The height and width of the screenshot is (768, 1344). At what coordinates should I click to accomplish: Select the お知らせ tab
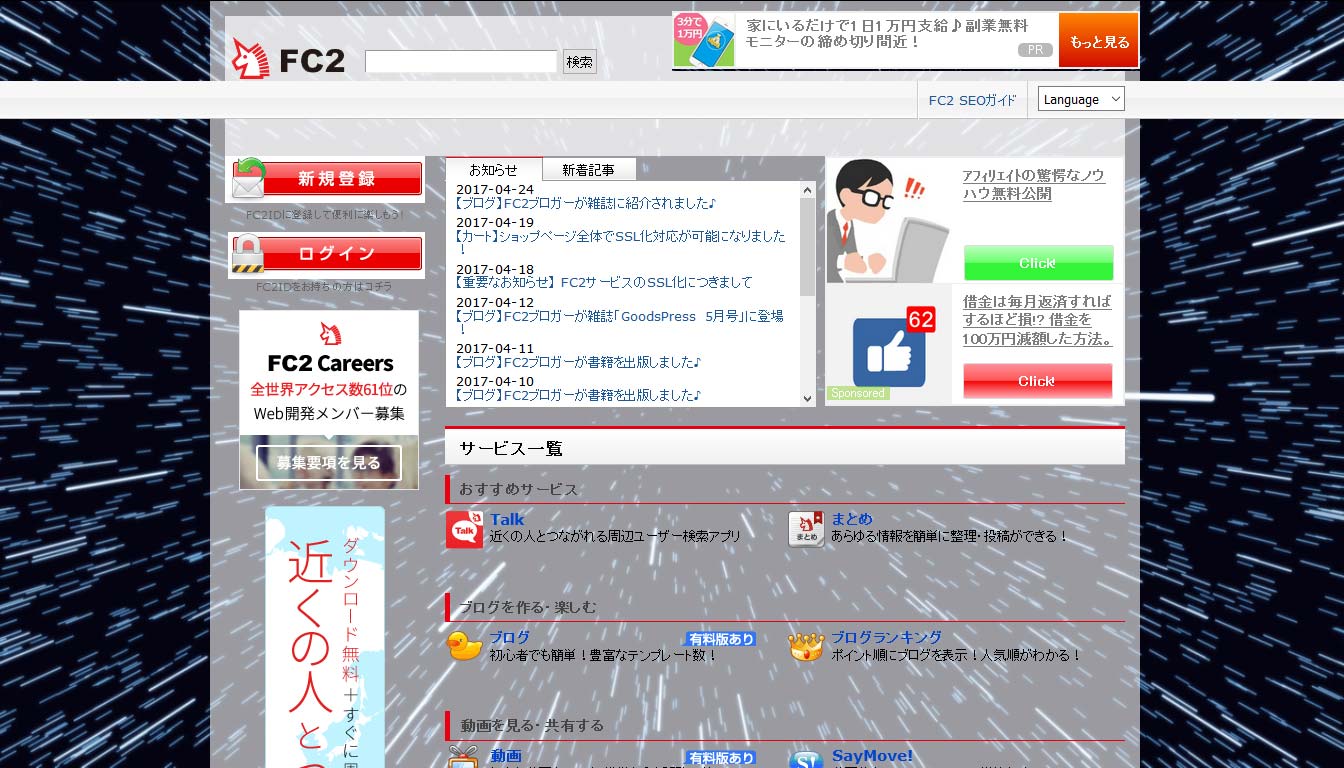click(494, 170)
